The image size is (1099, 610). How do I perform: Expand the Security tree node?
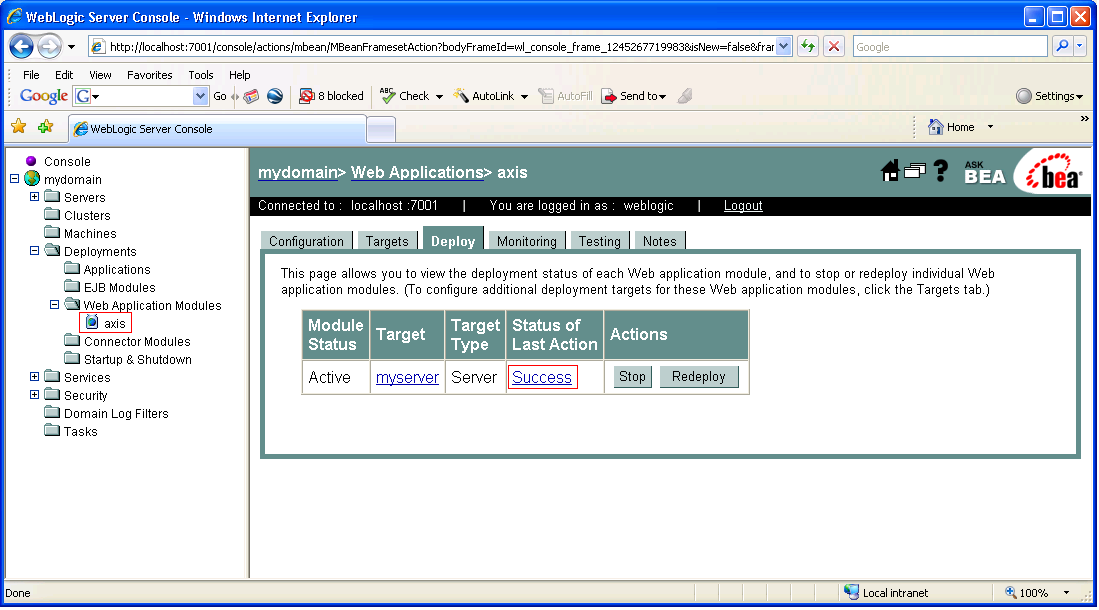[x=34, y=395]
